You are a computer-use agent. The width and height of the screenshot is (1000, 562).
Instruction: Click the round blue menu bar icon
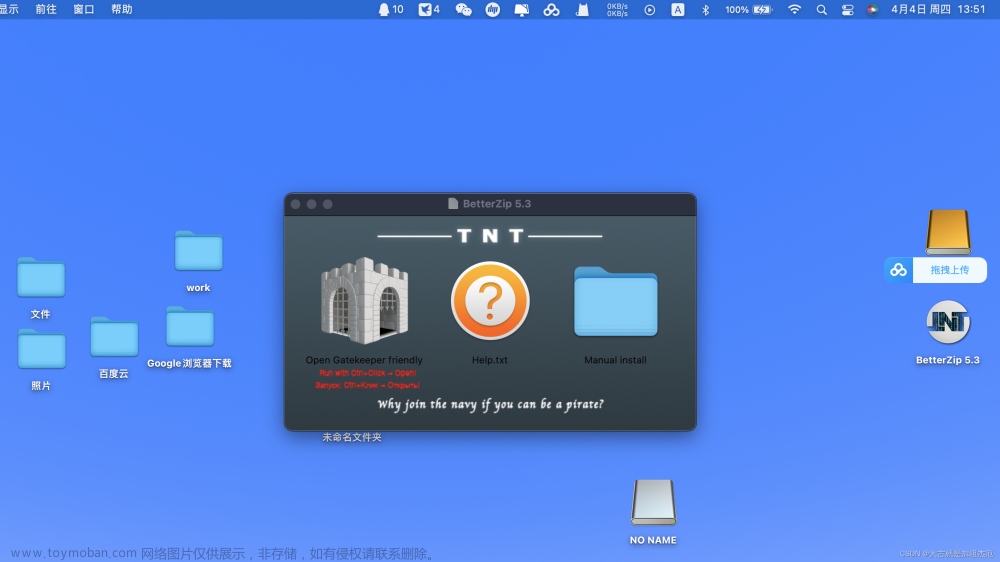493,10
